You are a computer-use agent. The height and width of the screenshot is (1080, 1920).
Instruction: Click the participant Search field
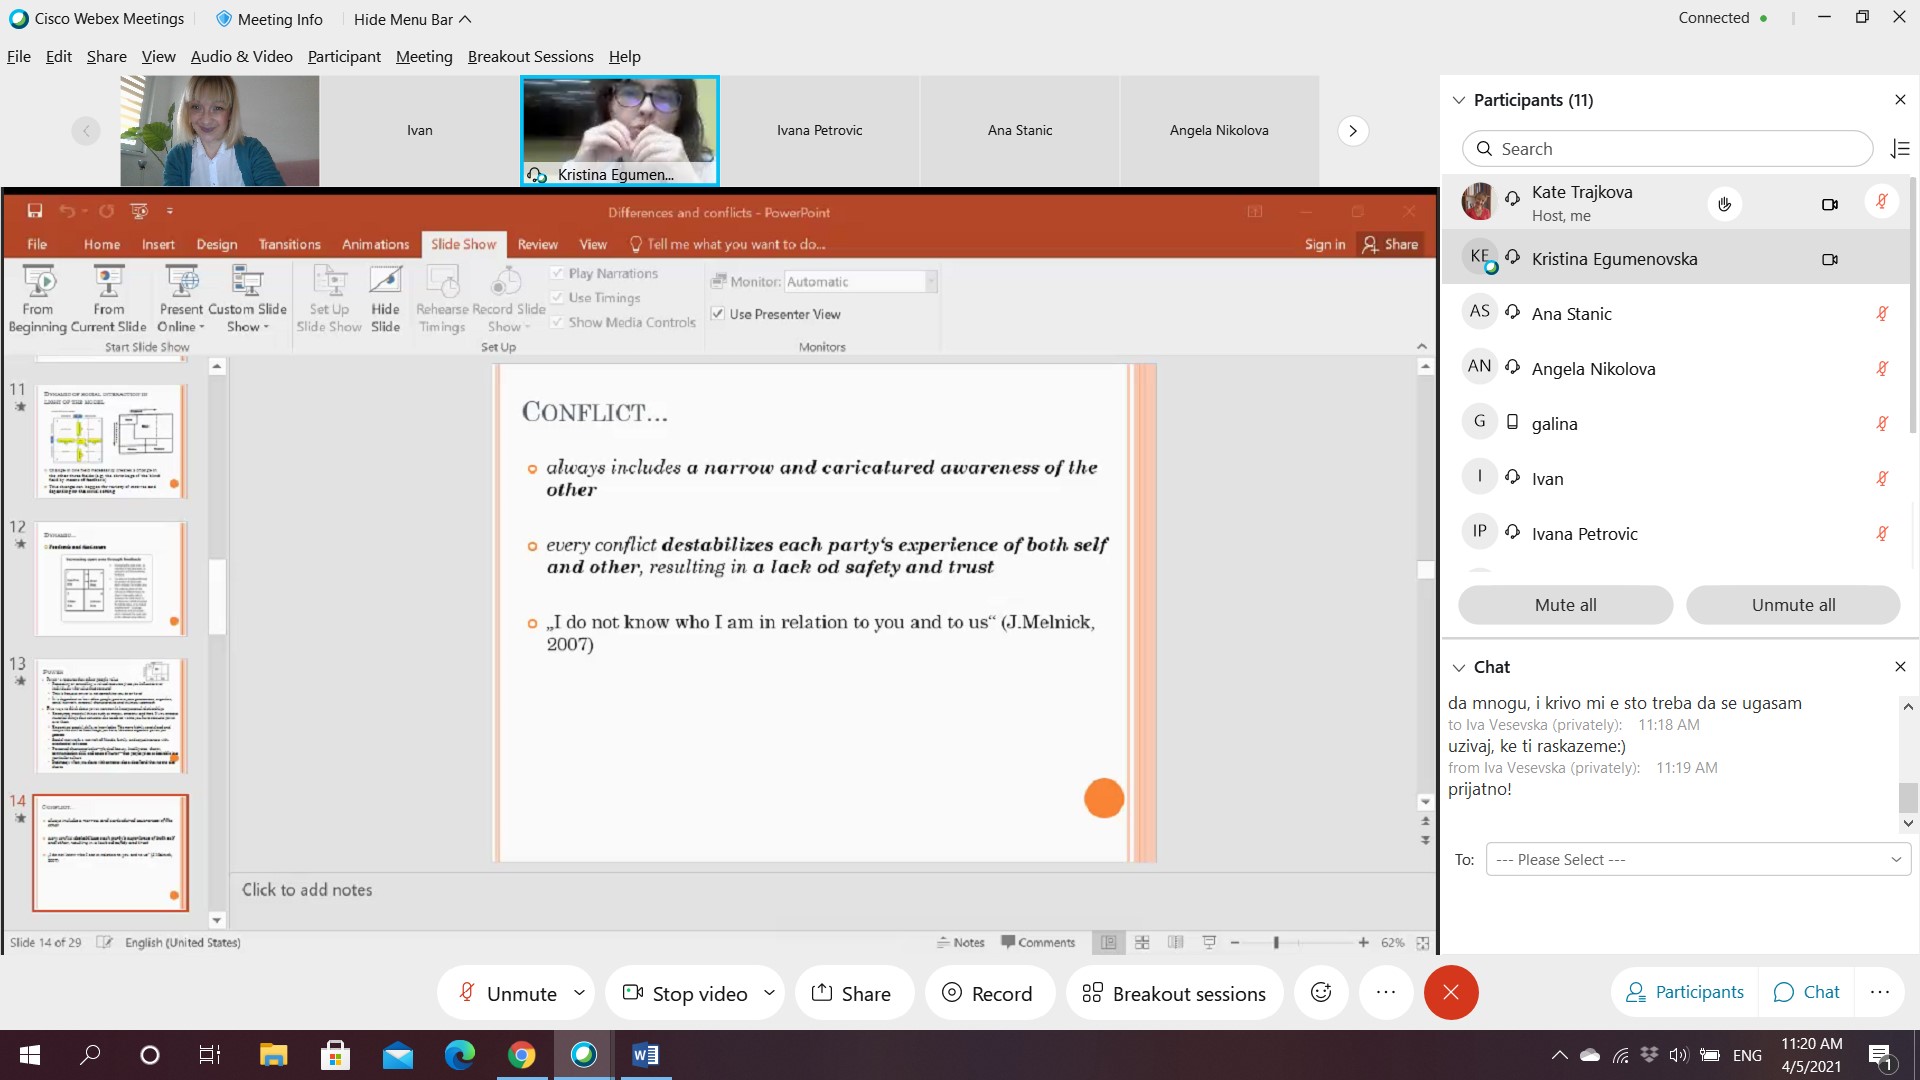1667,149
